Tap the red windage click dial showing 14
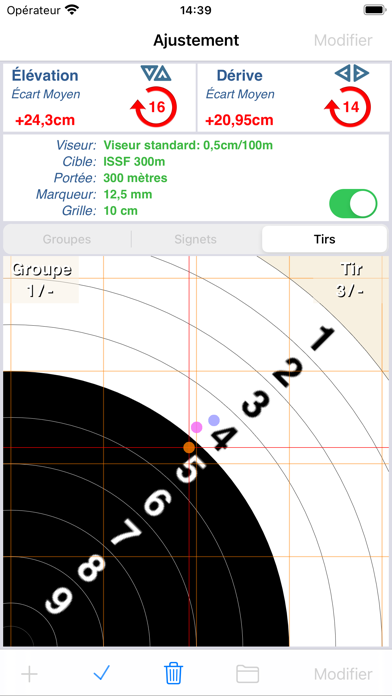 point(349,107)
